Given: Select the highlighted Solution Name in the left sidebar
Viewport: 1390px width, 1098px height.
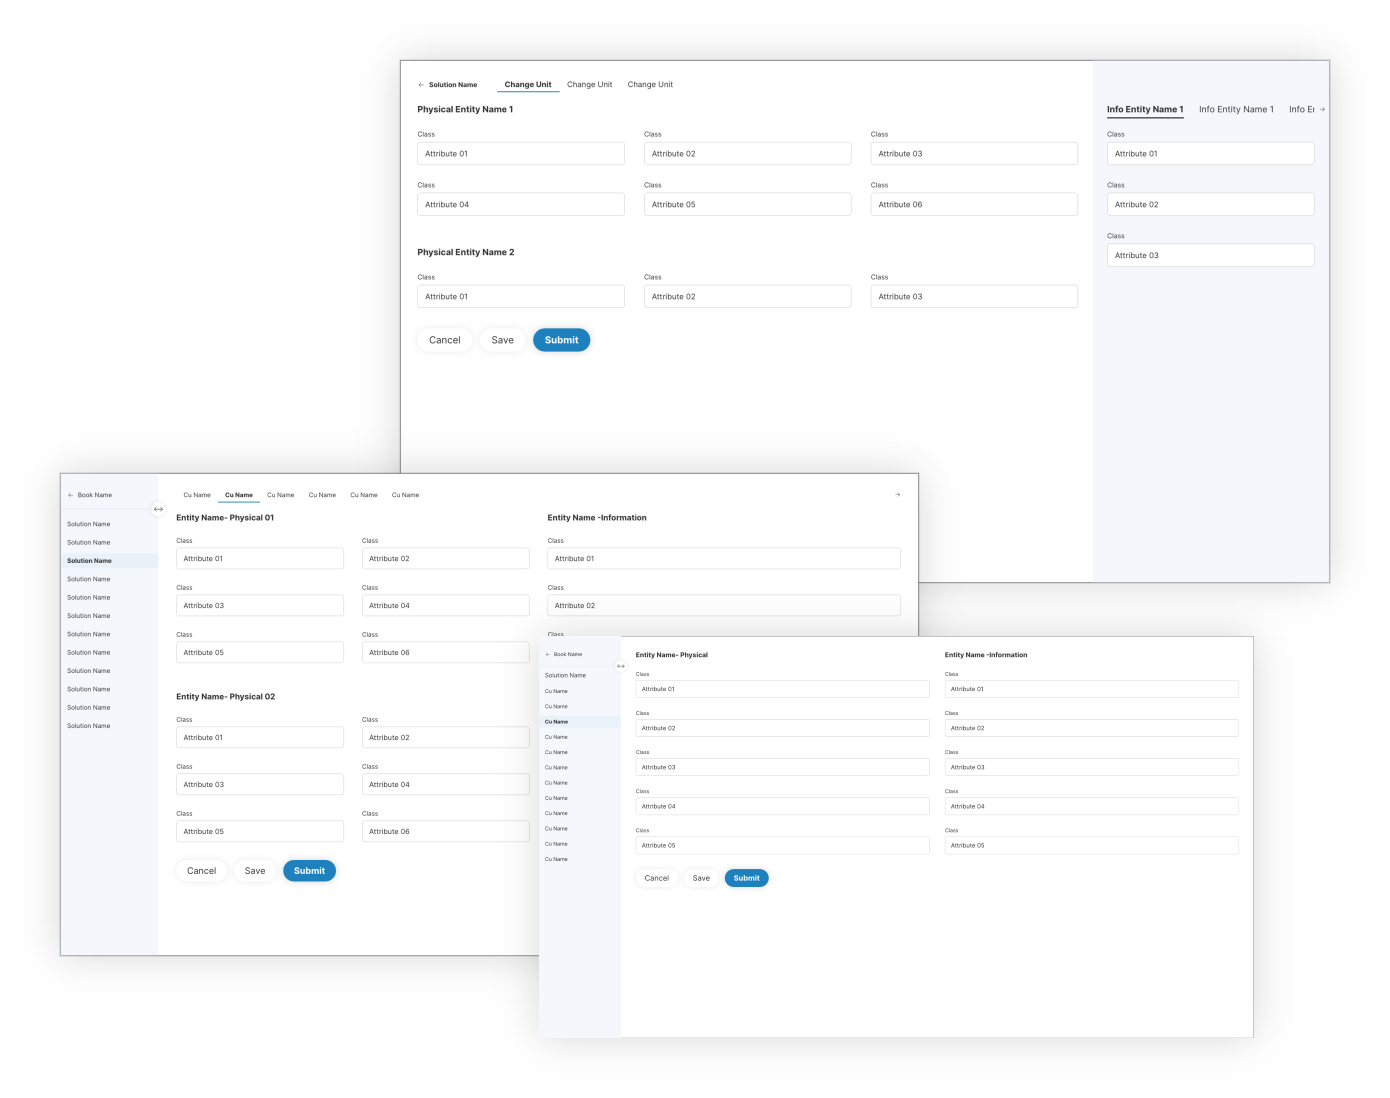Looking at the screenshot, I should pos(90,561).
